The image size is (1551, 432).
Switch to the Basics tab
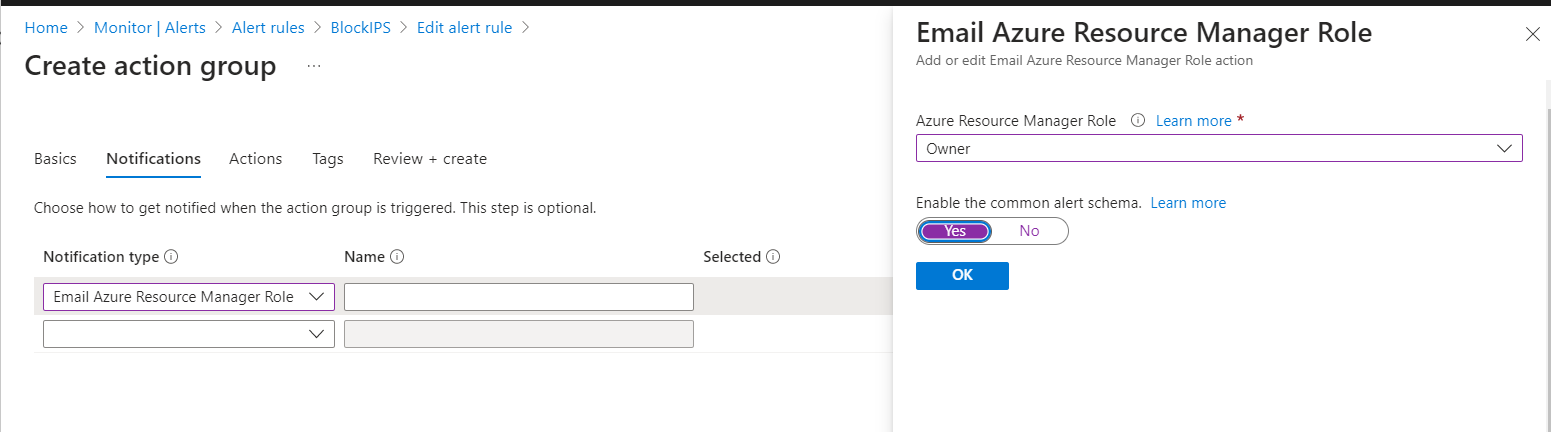click(55, 158)
